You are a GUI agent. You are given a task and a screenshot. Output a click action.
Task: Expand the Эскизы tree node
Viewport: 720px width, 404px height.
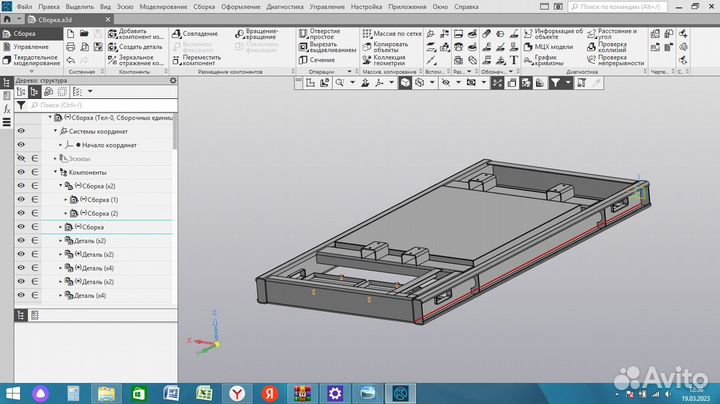coord(56,159)
